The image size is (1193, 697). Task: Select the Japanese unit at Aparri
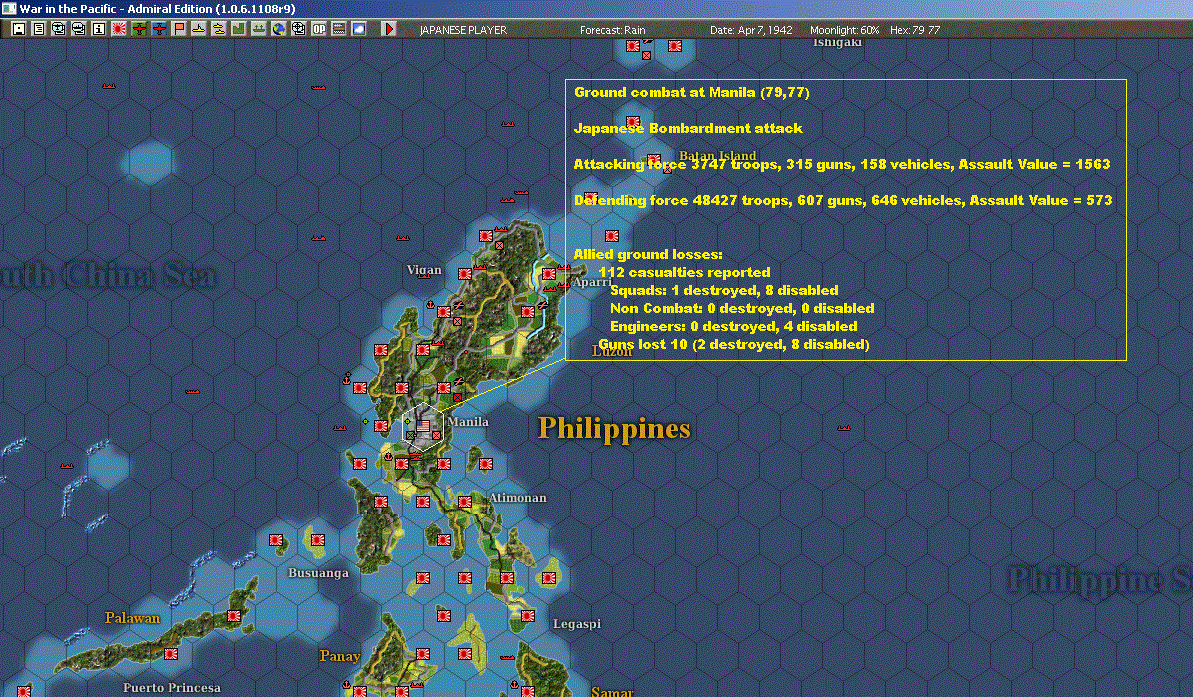tap(549, 274)
